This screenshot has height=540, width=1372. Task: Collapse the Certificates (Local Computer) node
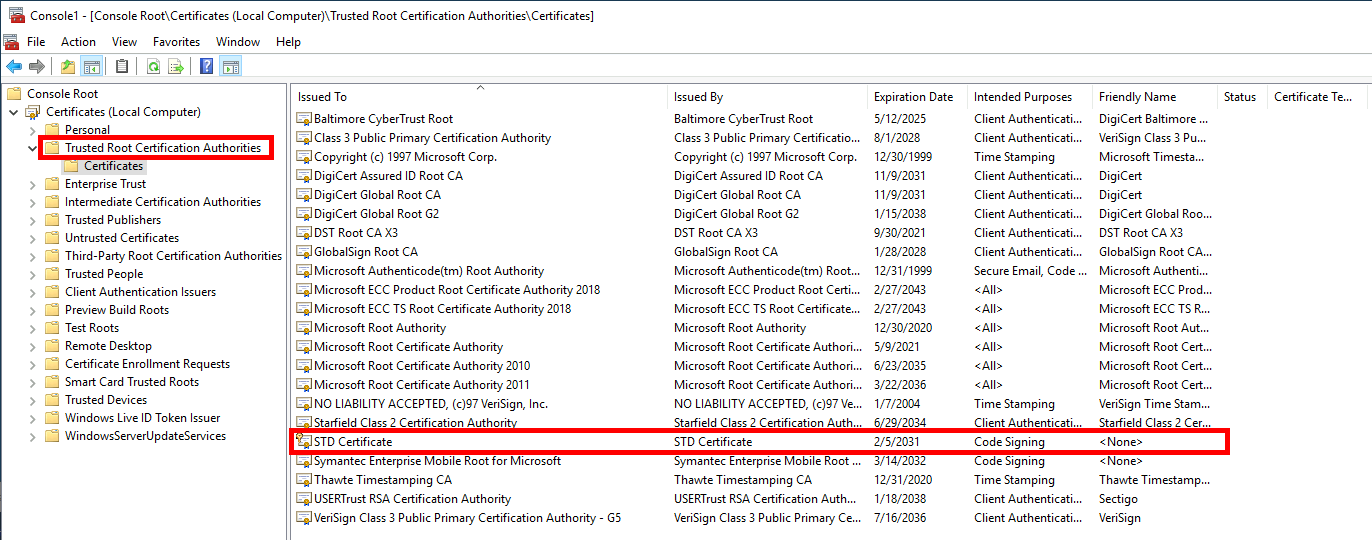point(13,112)
